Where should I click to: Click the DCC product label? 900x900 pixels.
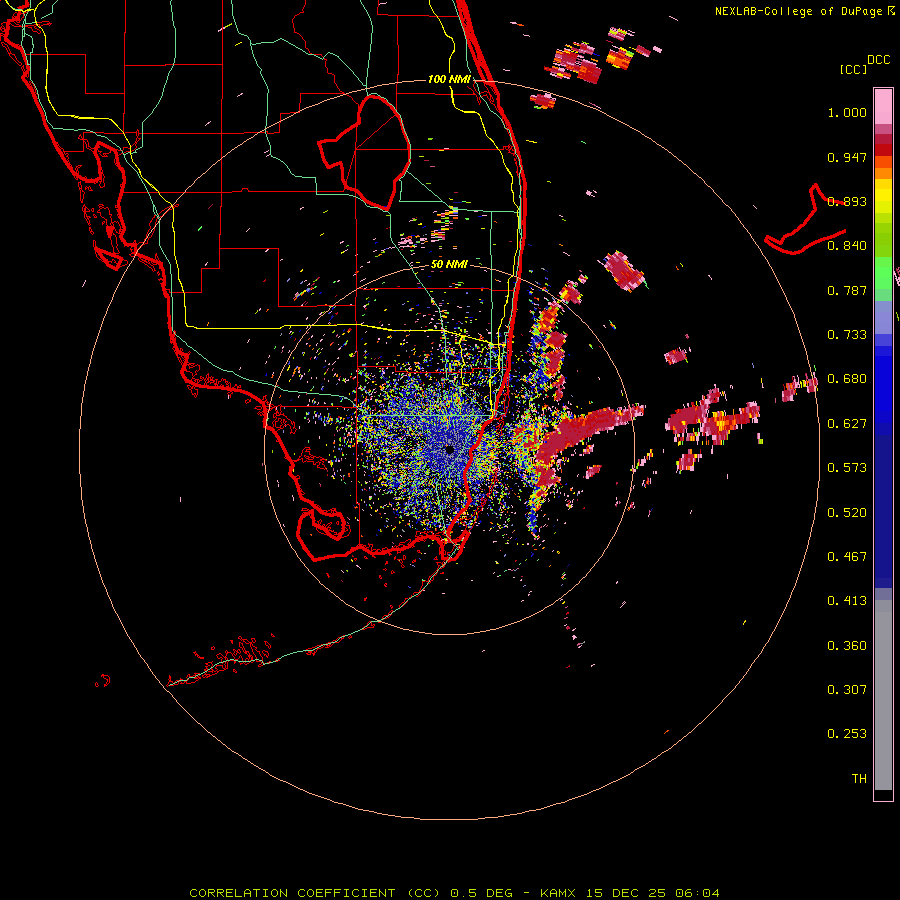878,60
